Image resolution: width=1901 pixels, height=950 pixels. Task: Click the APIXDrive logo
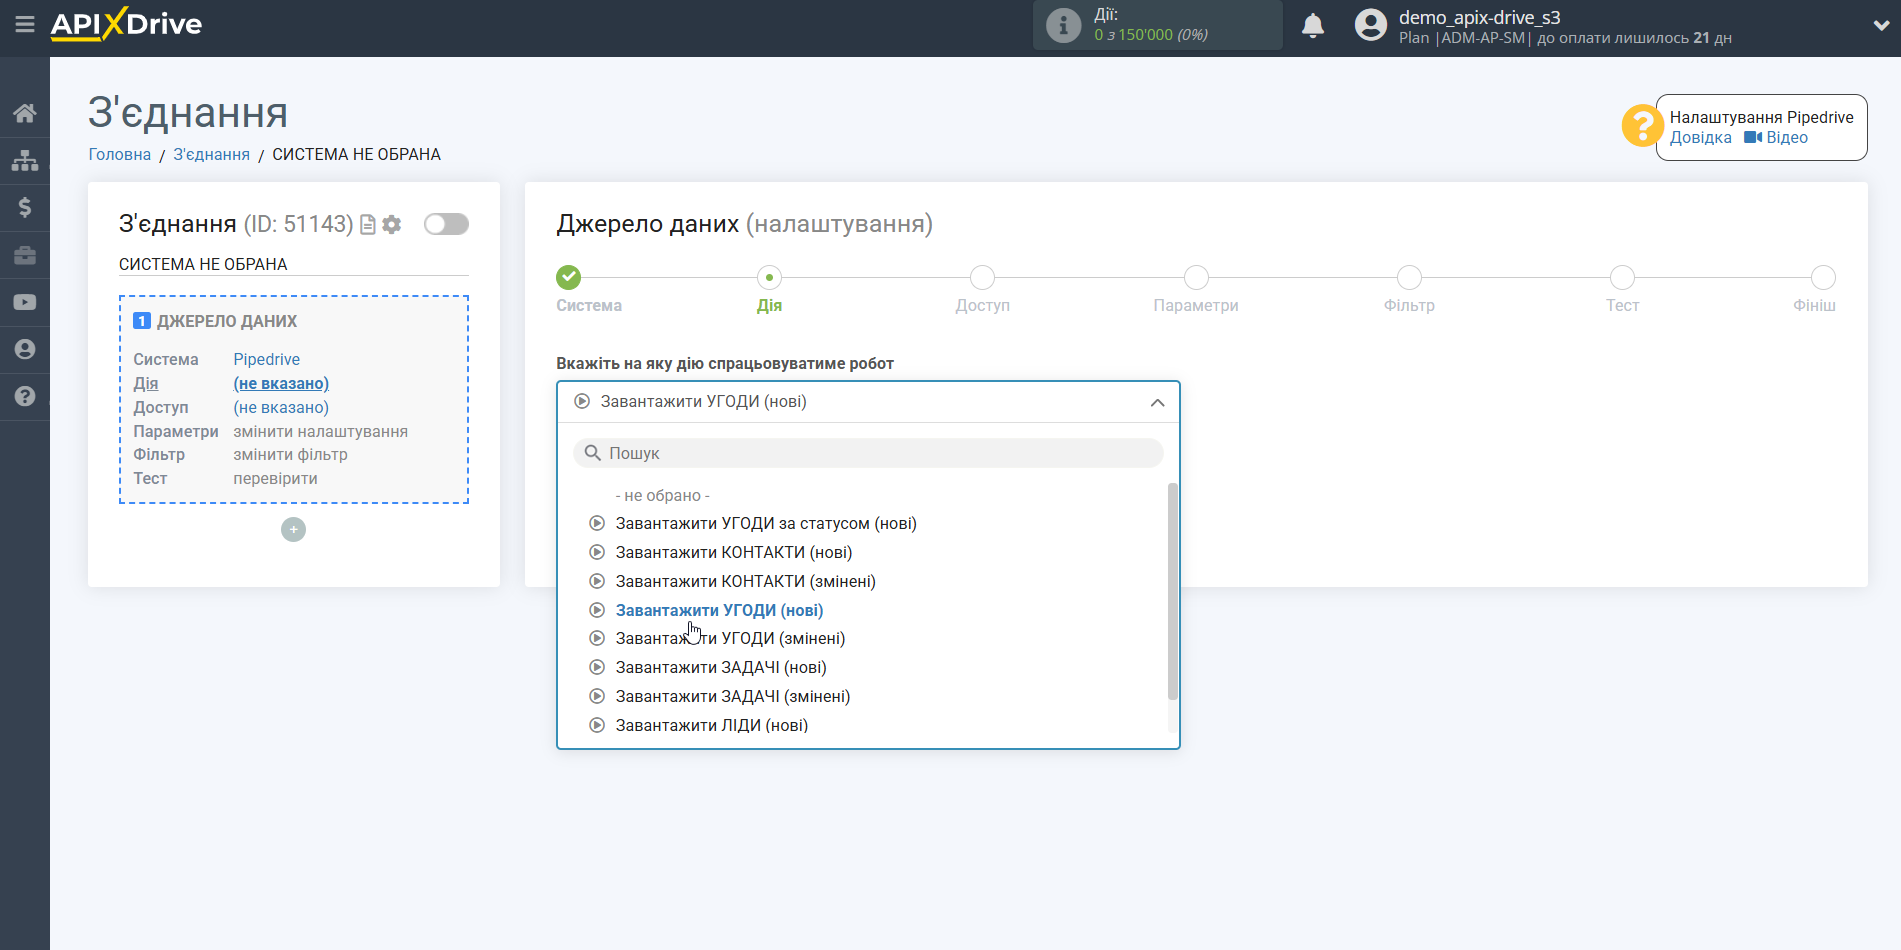point(126,24)
